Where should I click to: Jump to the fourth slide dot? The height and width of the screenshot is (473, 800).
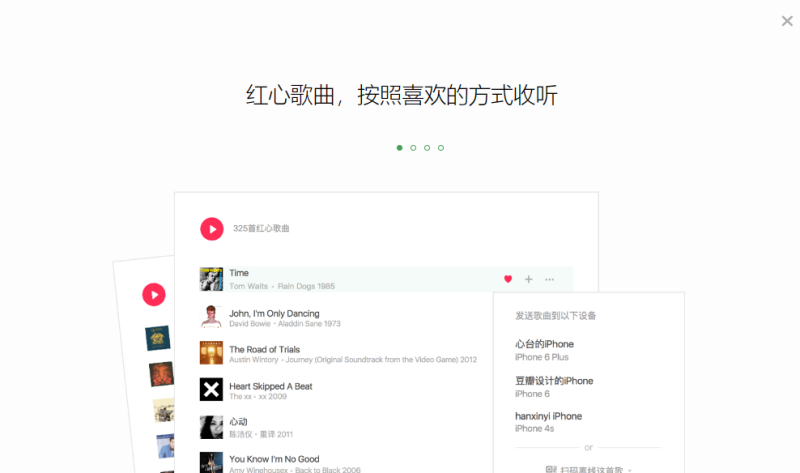point(441,148)
